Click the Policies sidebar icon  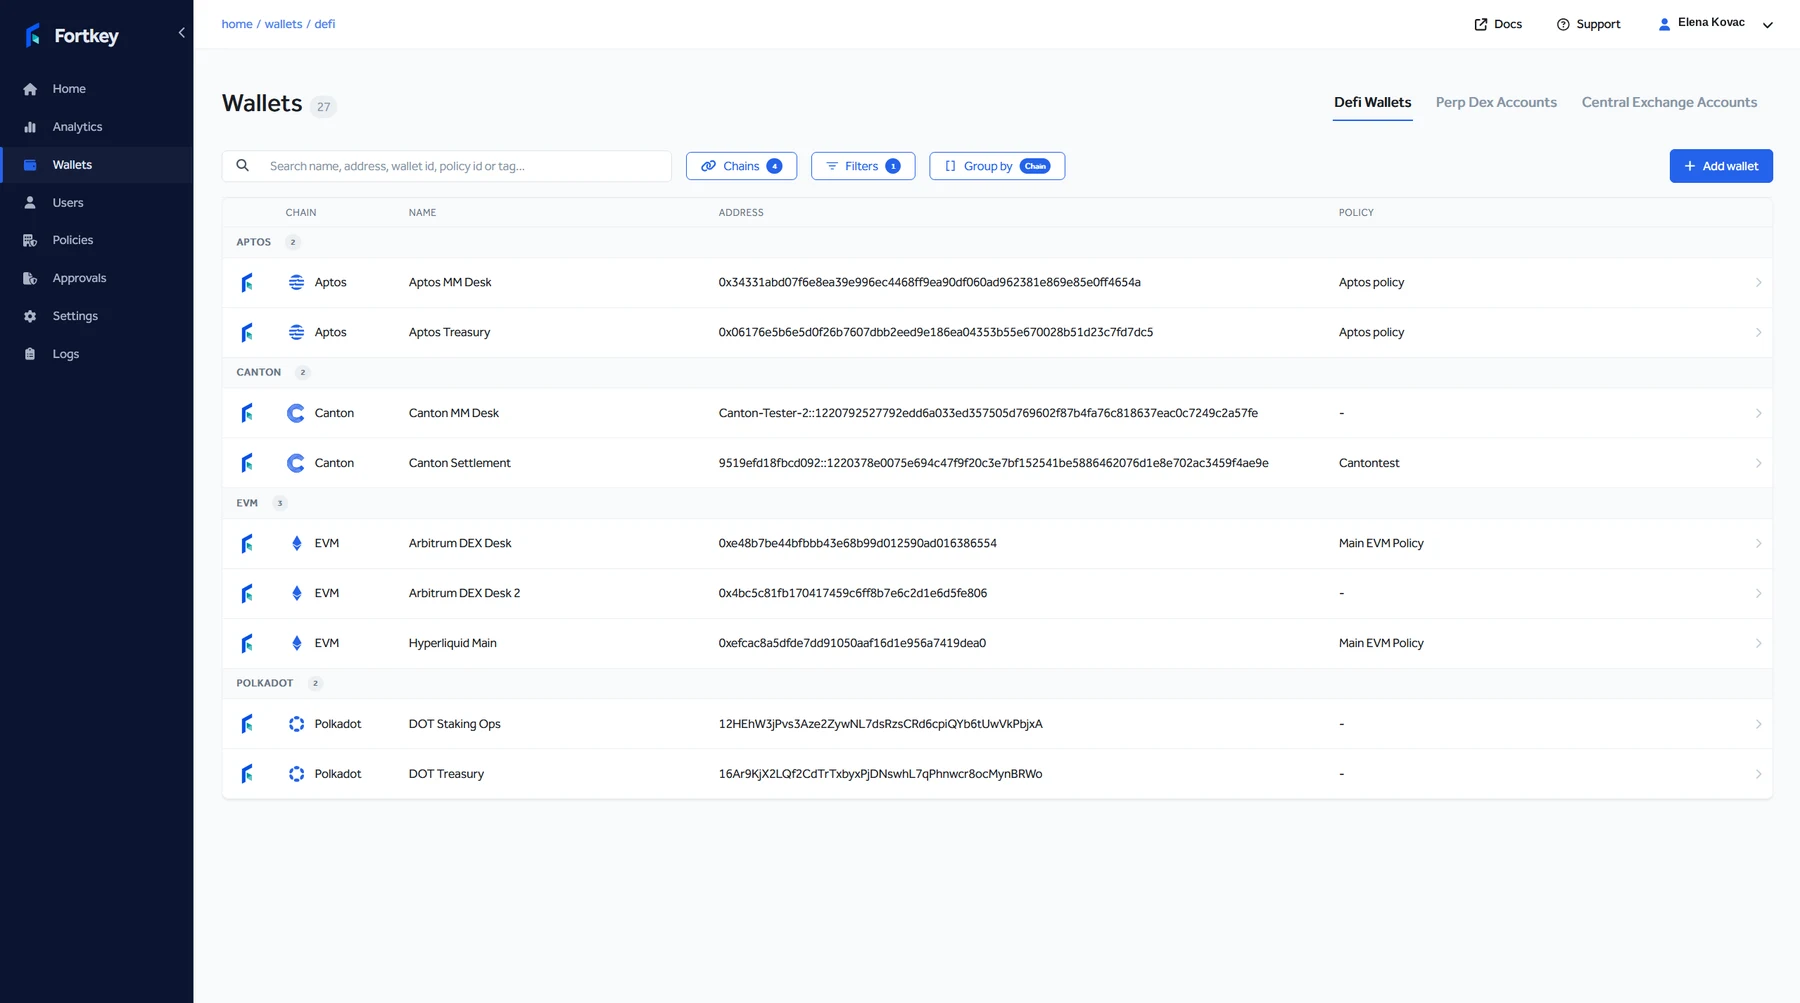(x=30, y=240)
